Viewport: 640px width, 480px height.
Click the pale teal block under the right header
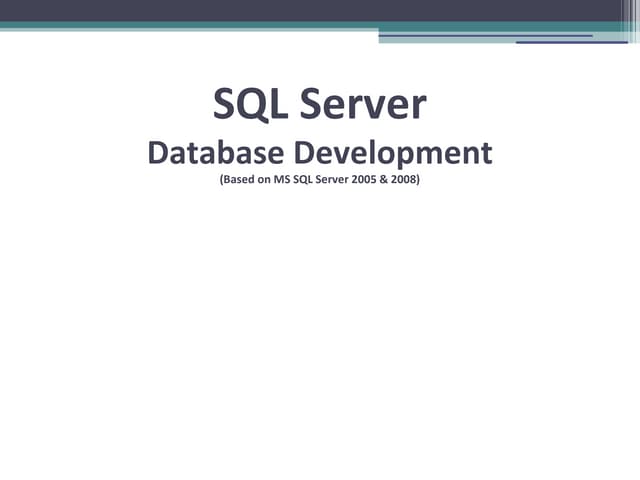coord(450,39)
